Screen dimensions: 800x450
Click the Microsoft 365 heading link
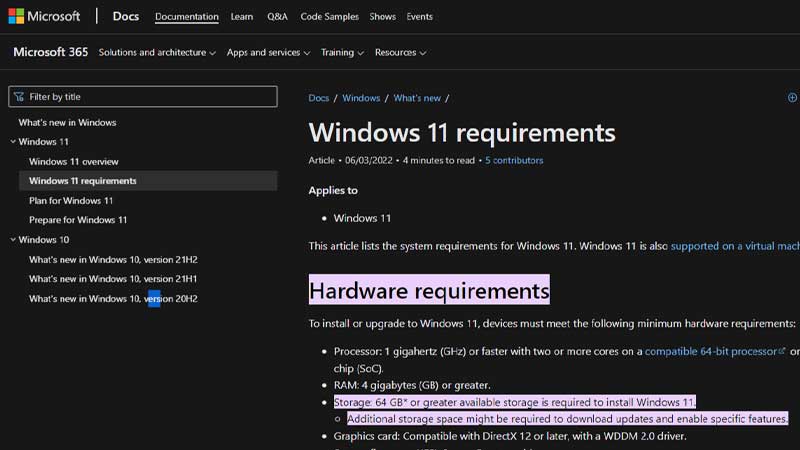51,52
